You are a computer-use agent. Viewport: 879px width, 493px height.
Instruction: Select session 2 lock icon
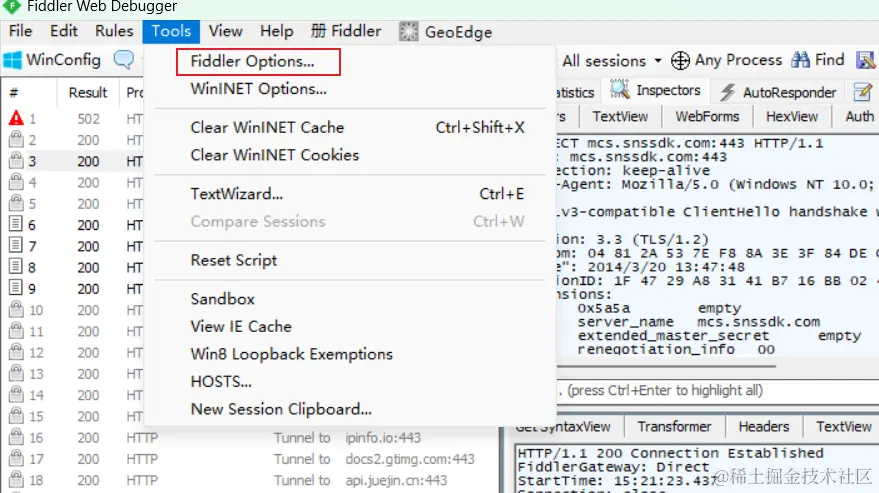point(16,139)
